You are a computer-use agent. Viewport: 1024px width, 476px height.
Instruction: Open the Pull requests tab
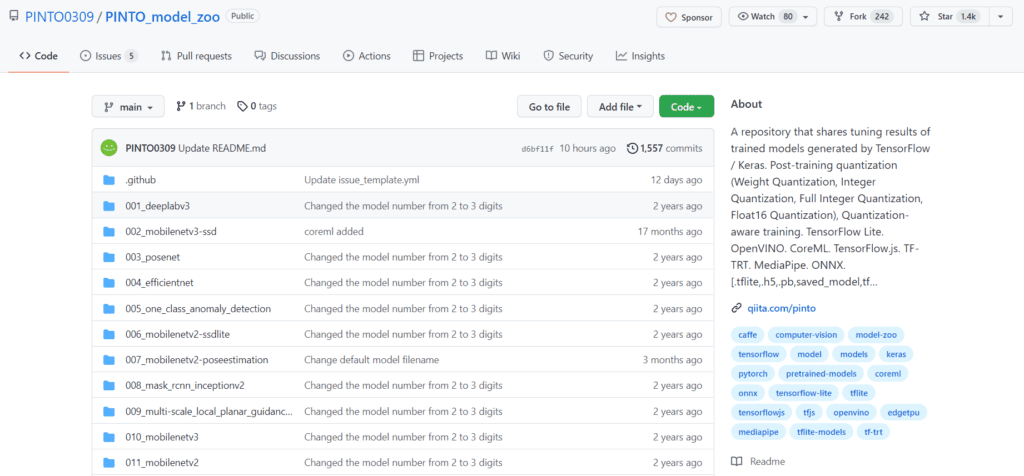click(196, 56)
